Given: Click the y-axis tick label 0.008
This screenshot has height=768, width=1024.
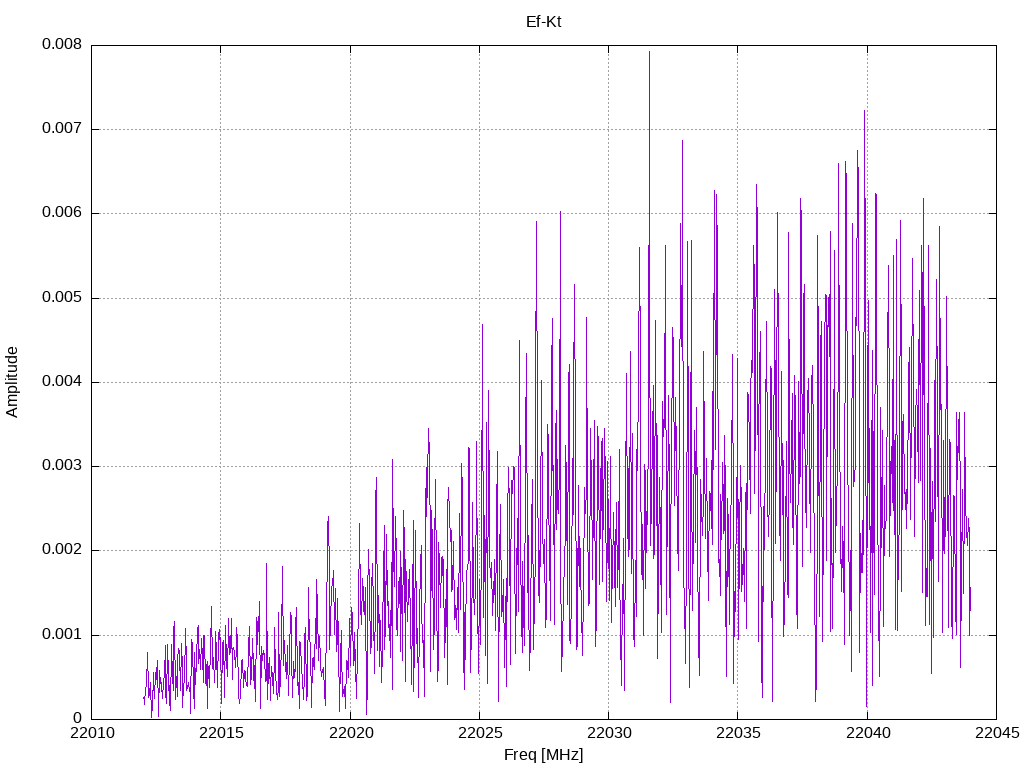Looking at the screenshot, I should pyautogui.click(x=62, y=44).
